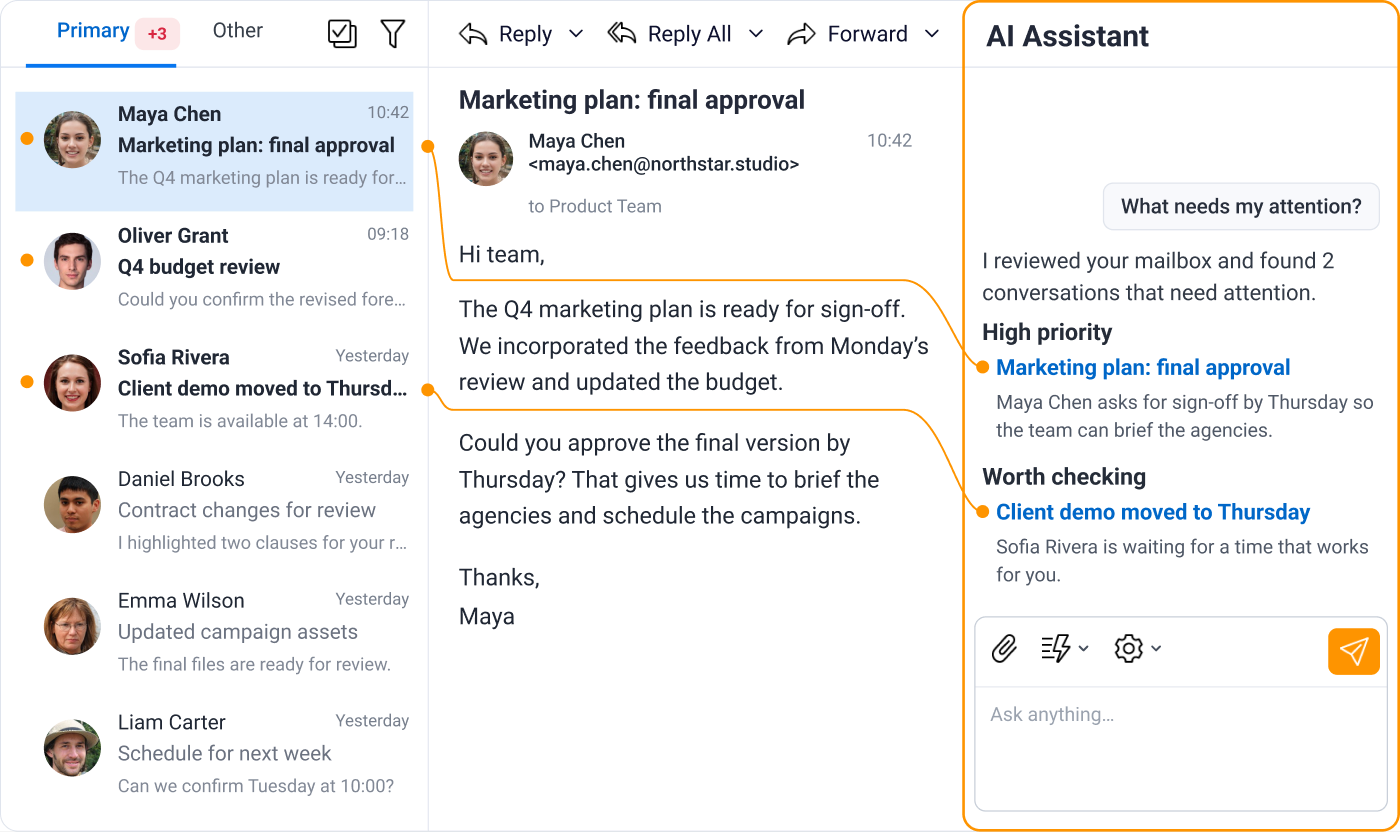Open the message filter funnel icon

[x=393, y=34]
